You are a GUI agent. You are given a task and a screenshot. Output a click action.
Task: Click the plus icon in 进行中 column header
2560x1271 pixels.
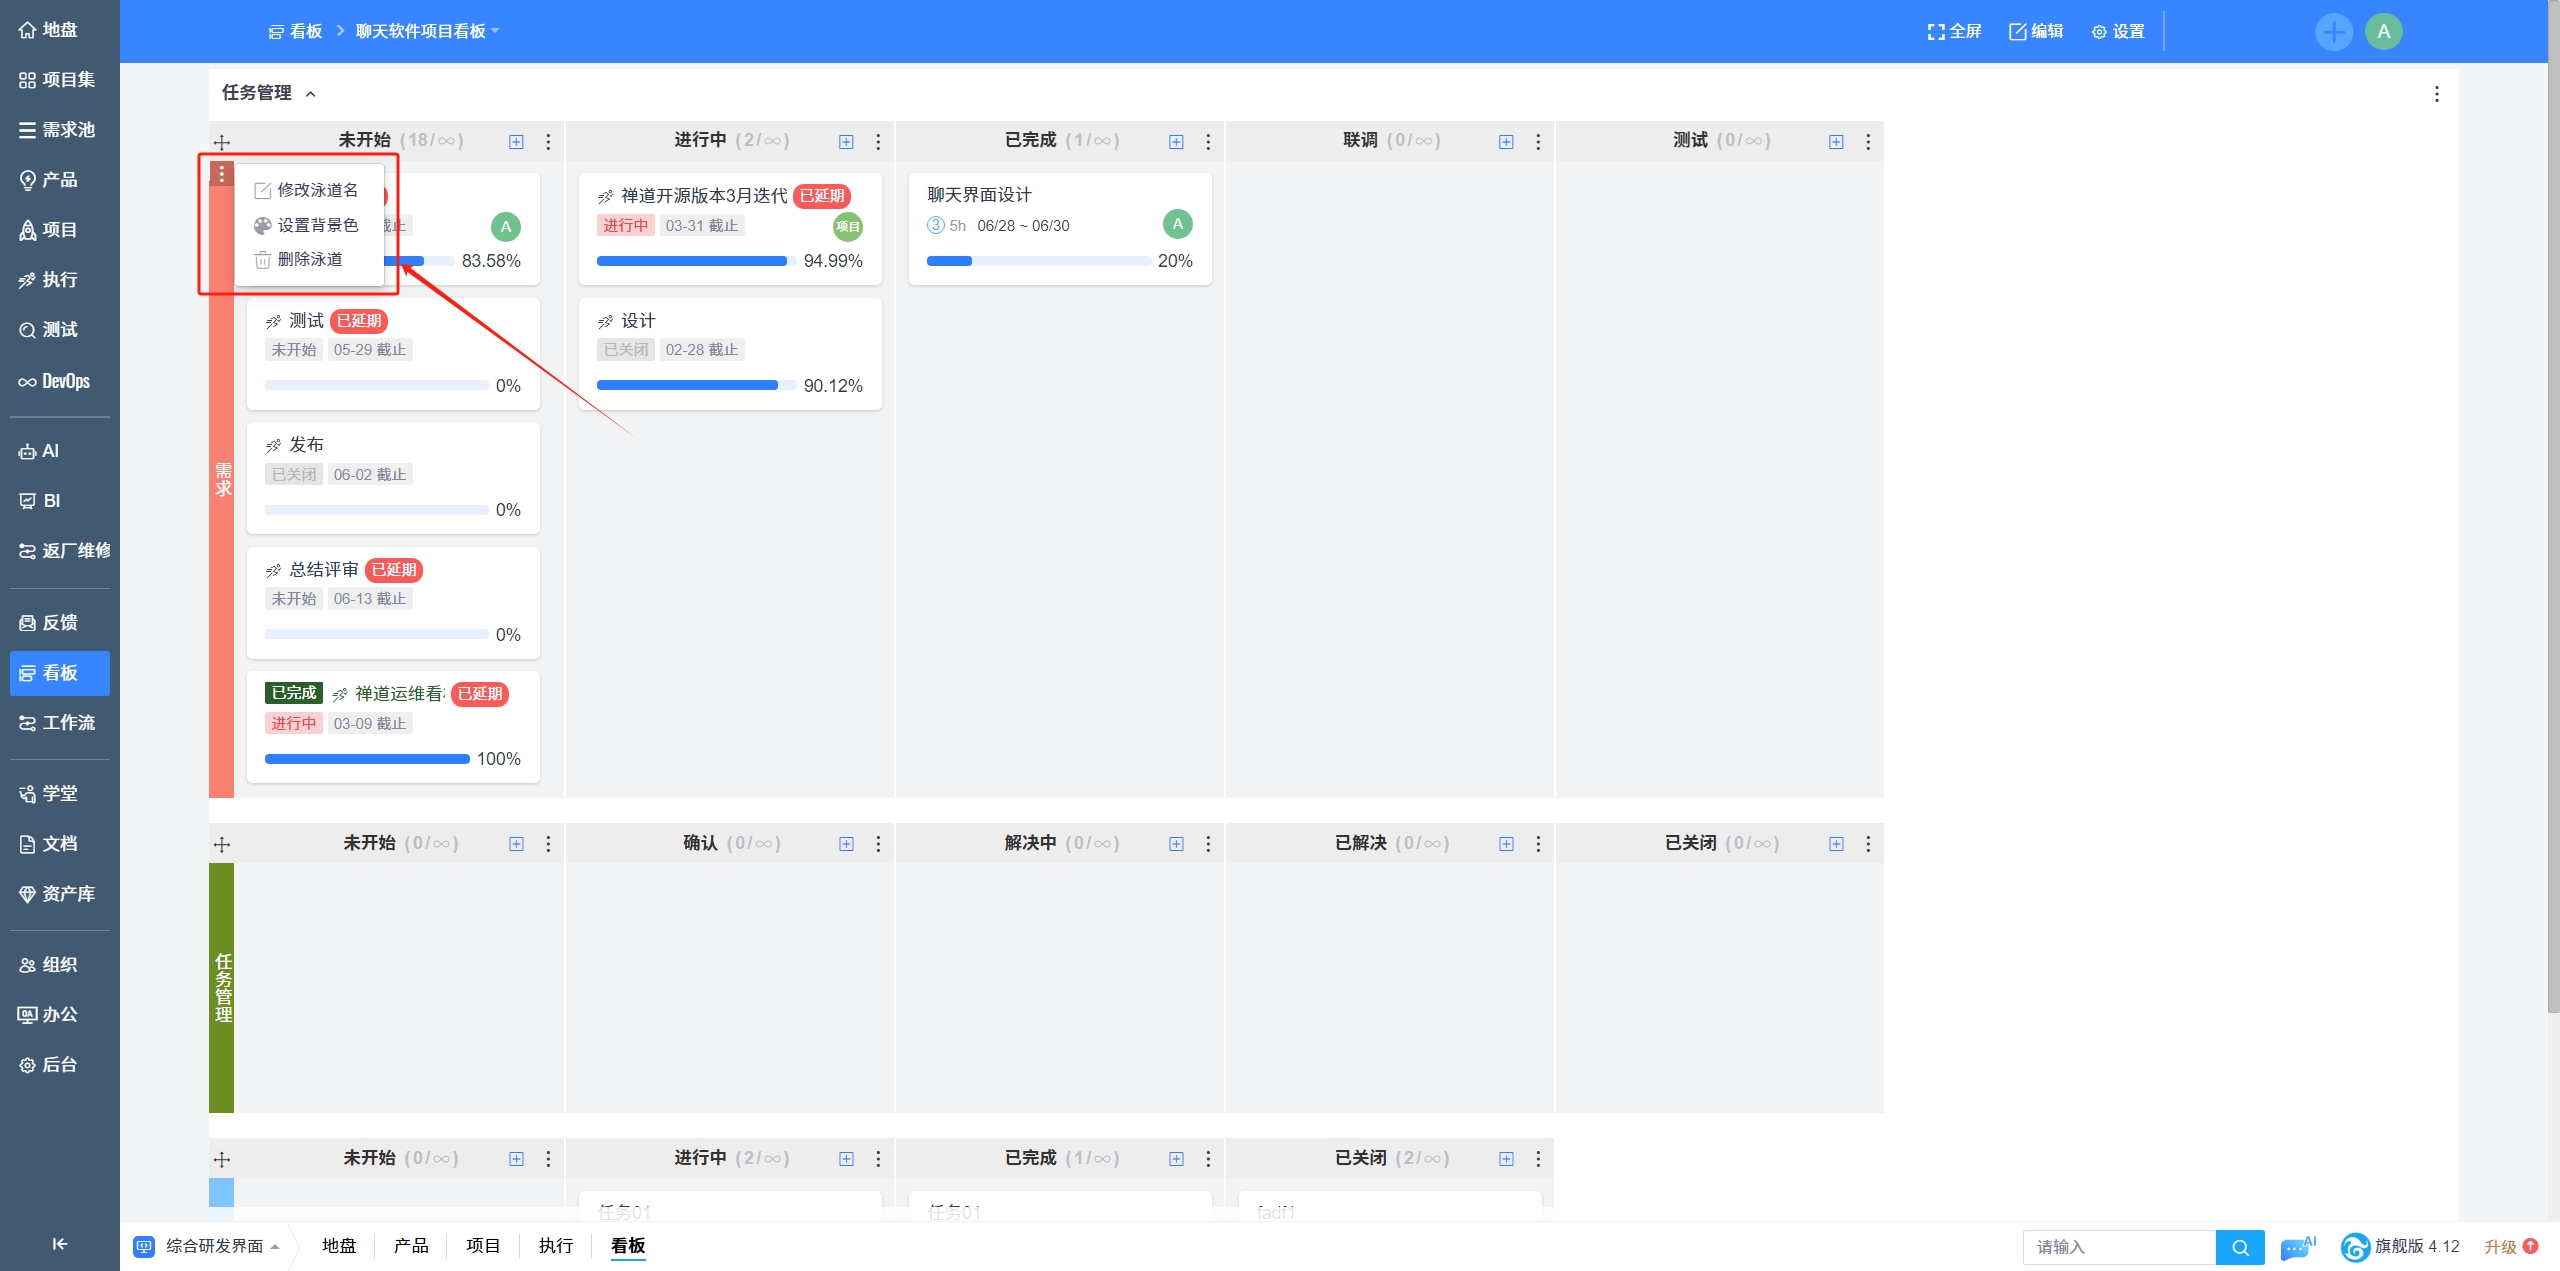click(x=846, y=142)
